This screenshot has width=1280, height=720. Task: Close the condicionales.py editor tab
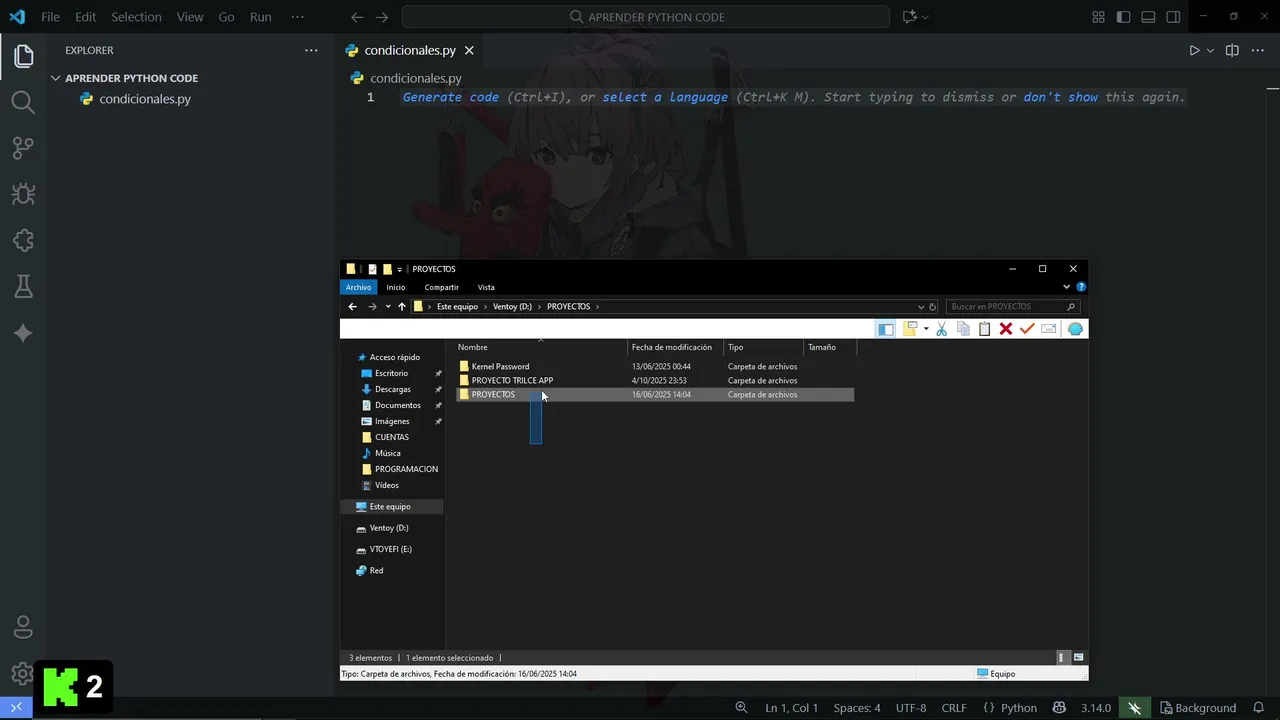point(469,50)
